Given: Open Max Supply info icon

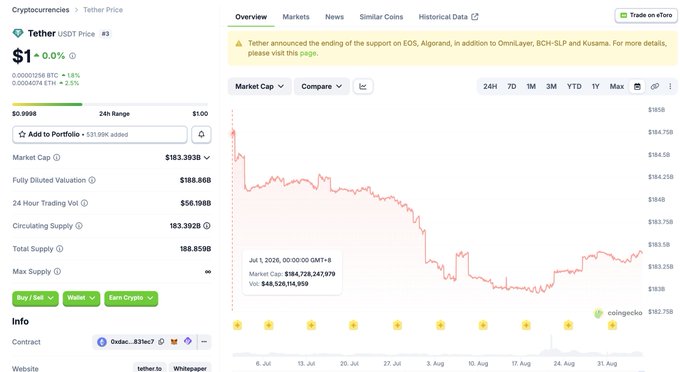Looking at the screenshot, I should 57,271.
